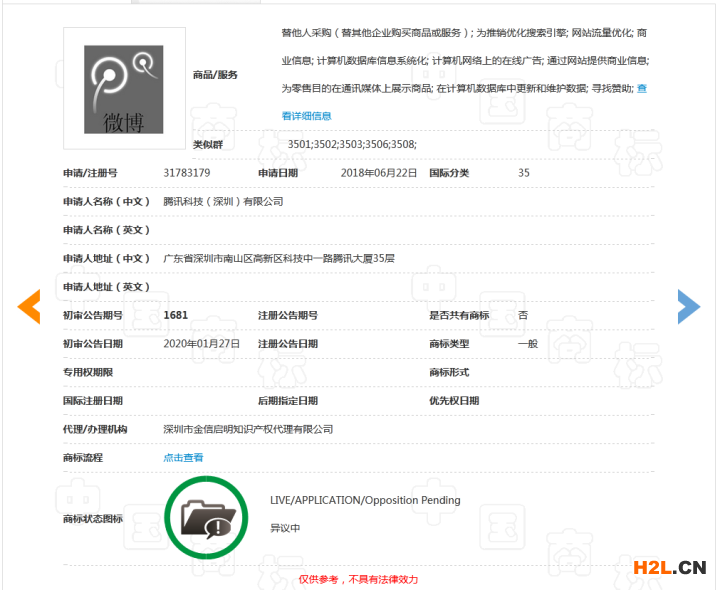Click the 申请人地址（英文） label
This screenshot has height=590, width=720.
coord(107,287)
